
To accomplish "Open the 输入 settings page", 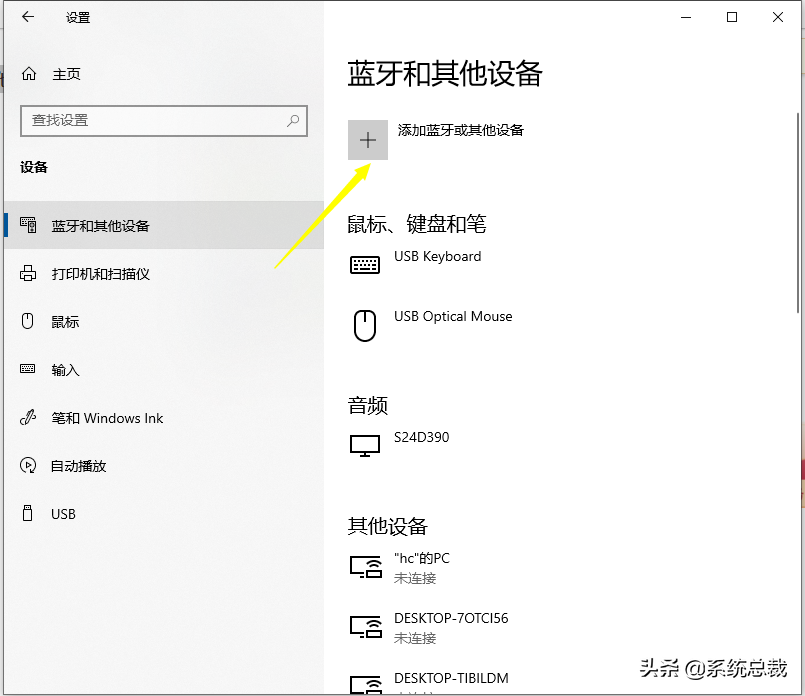I will coord(65,370).
